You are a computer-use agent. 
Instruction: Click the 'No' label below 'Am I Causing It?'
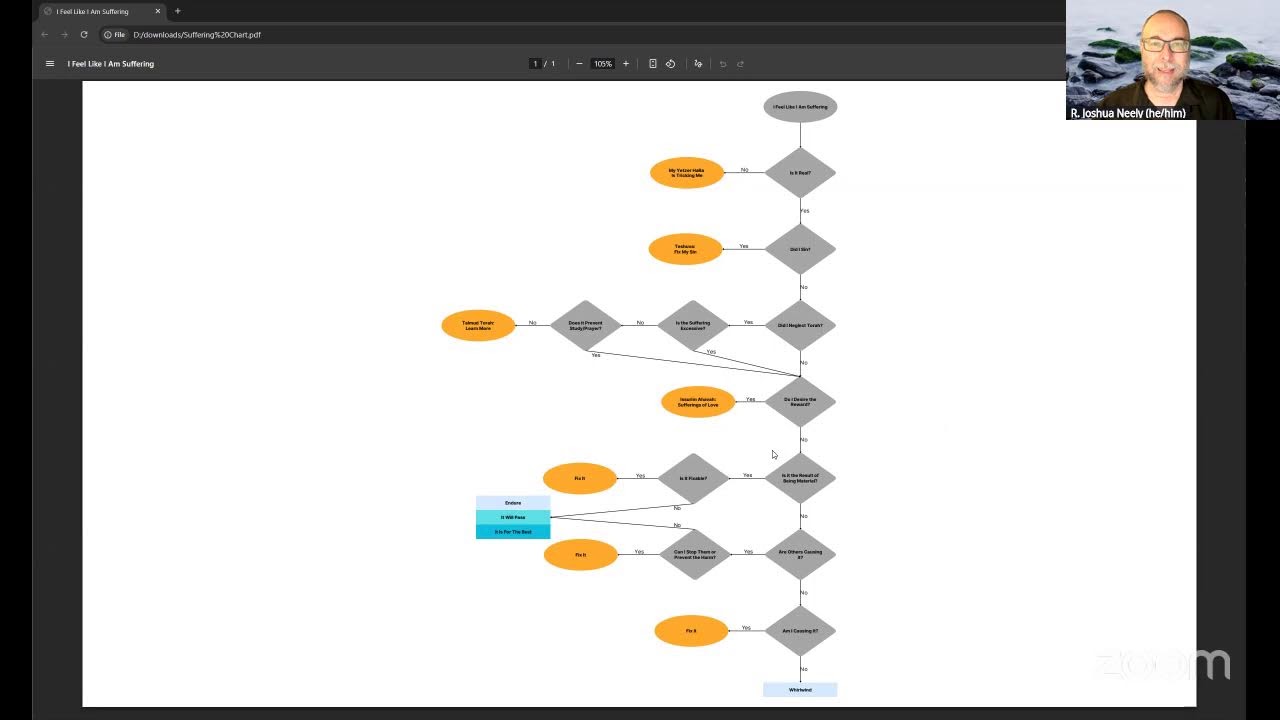pos(804,669)
